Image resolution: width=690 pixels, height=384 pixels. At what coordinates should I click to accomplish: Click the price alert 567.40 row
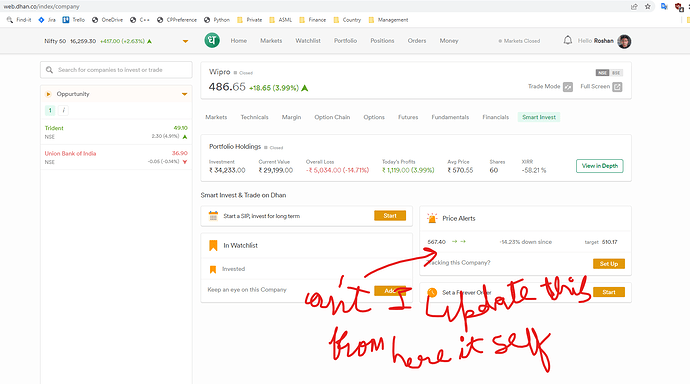pyautogui.click(x=525, y=242)
